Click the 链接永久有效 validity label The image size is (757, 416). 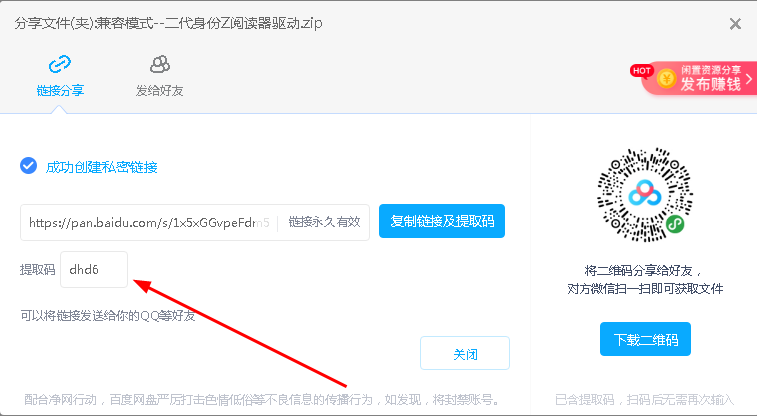point(324,222)
